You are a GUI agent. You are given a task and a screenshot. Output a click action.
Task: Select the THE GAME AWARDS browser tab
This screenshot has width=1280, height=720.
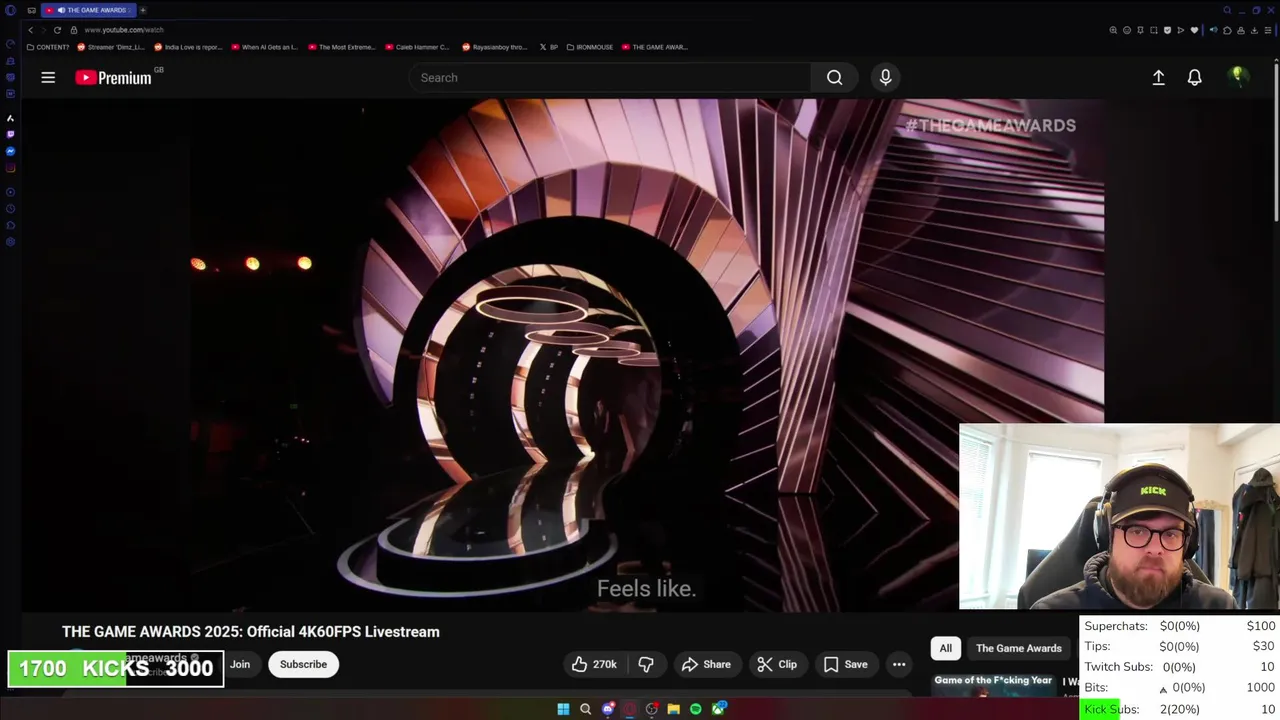click(88, 10)
